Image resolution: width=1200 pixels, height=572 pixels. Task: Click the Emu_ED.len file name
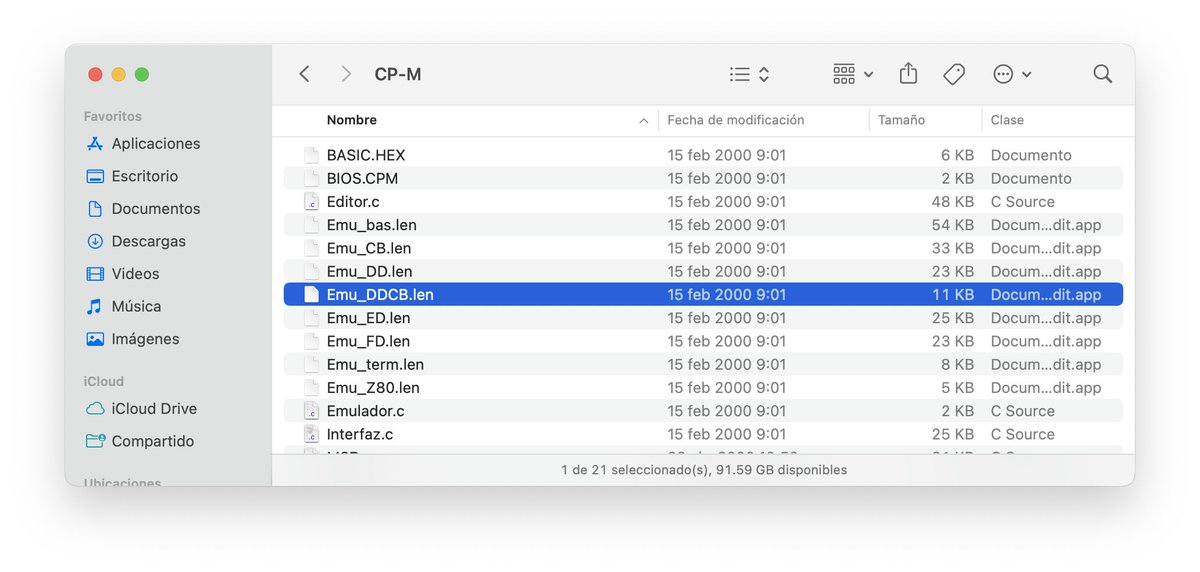tap(369, 318)
